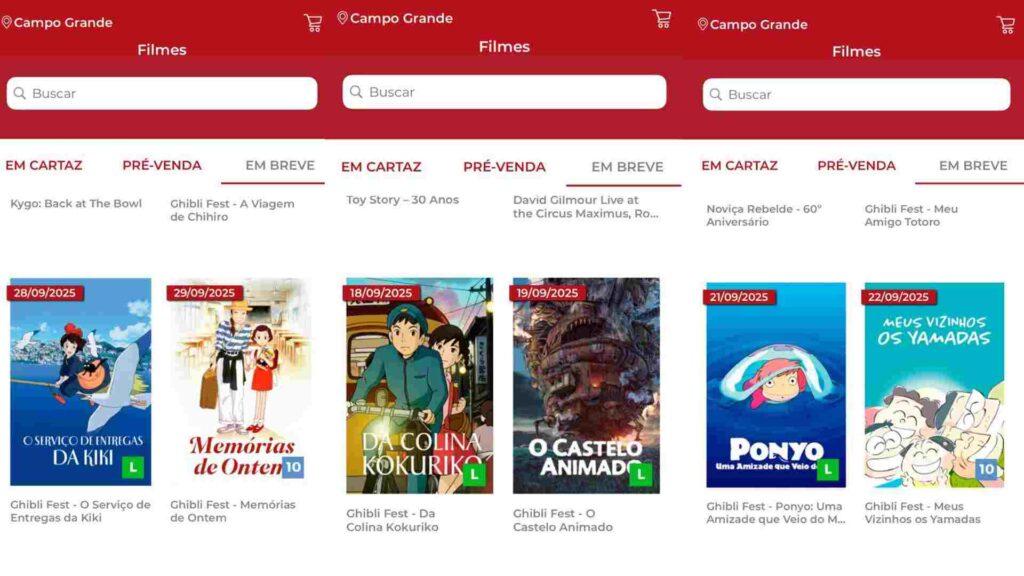This screenshot has width=1024, height=576.
Task: Open the shopping cart in the middle screen
Action: tap(661, 18)
